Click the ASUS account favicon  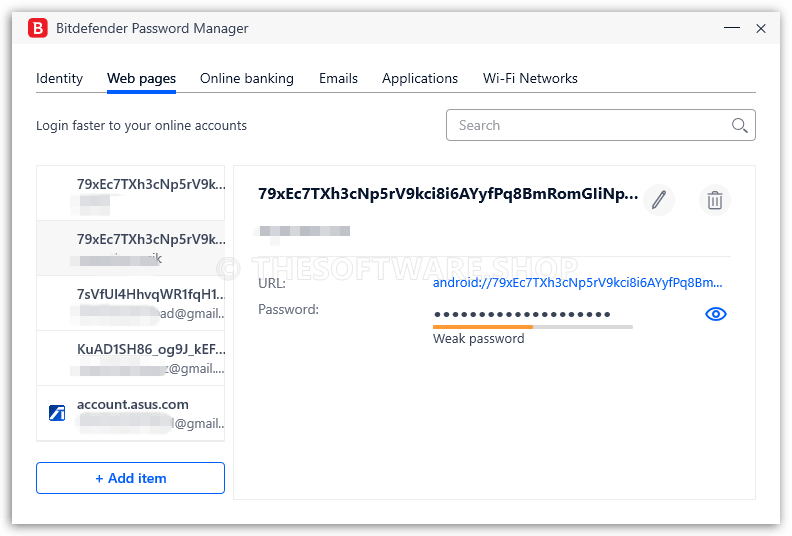click(57, 413)
